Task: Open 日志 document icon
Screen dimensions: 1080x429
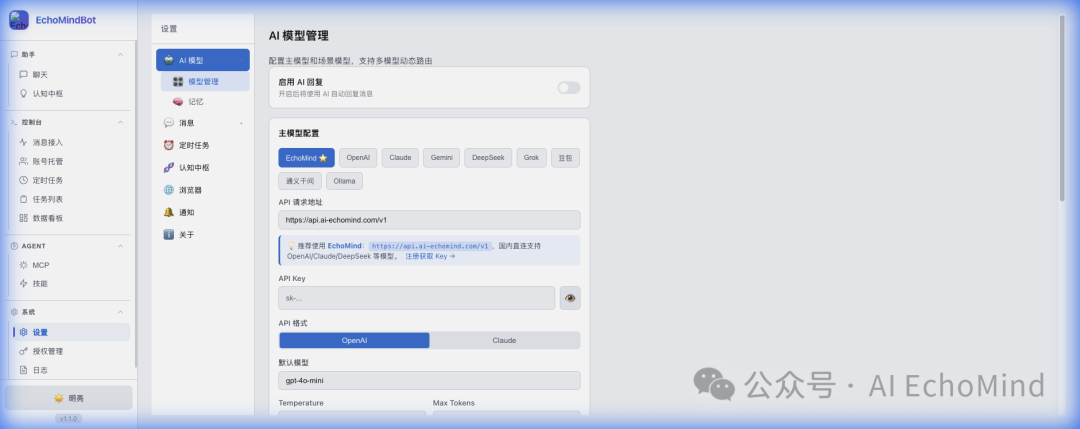Action: (x=23, y=370)
